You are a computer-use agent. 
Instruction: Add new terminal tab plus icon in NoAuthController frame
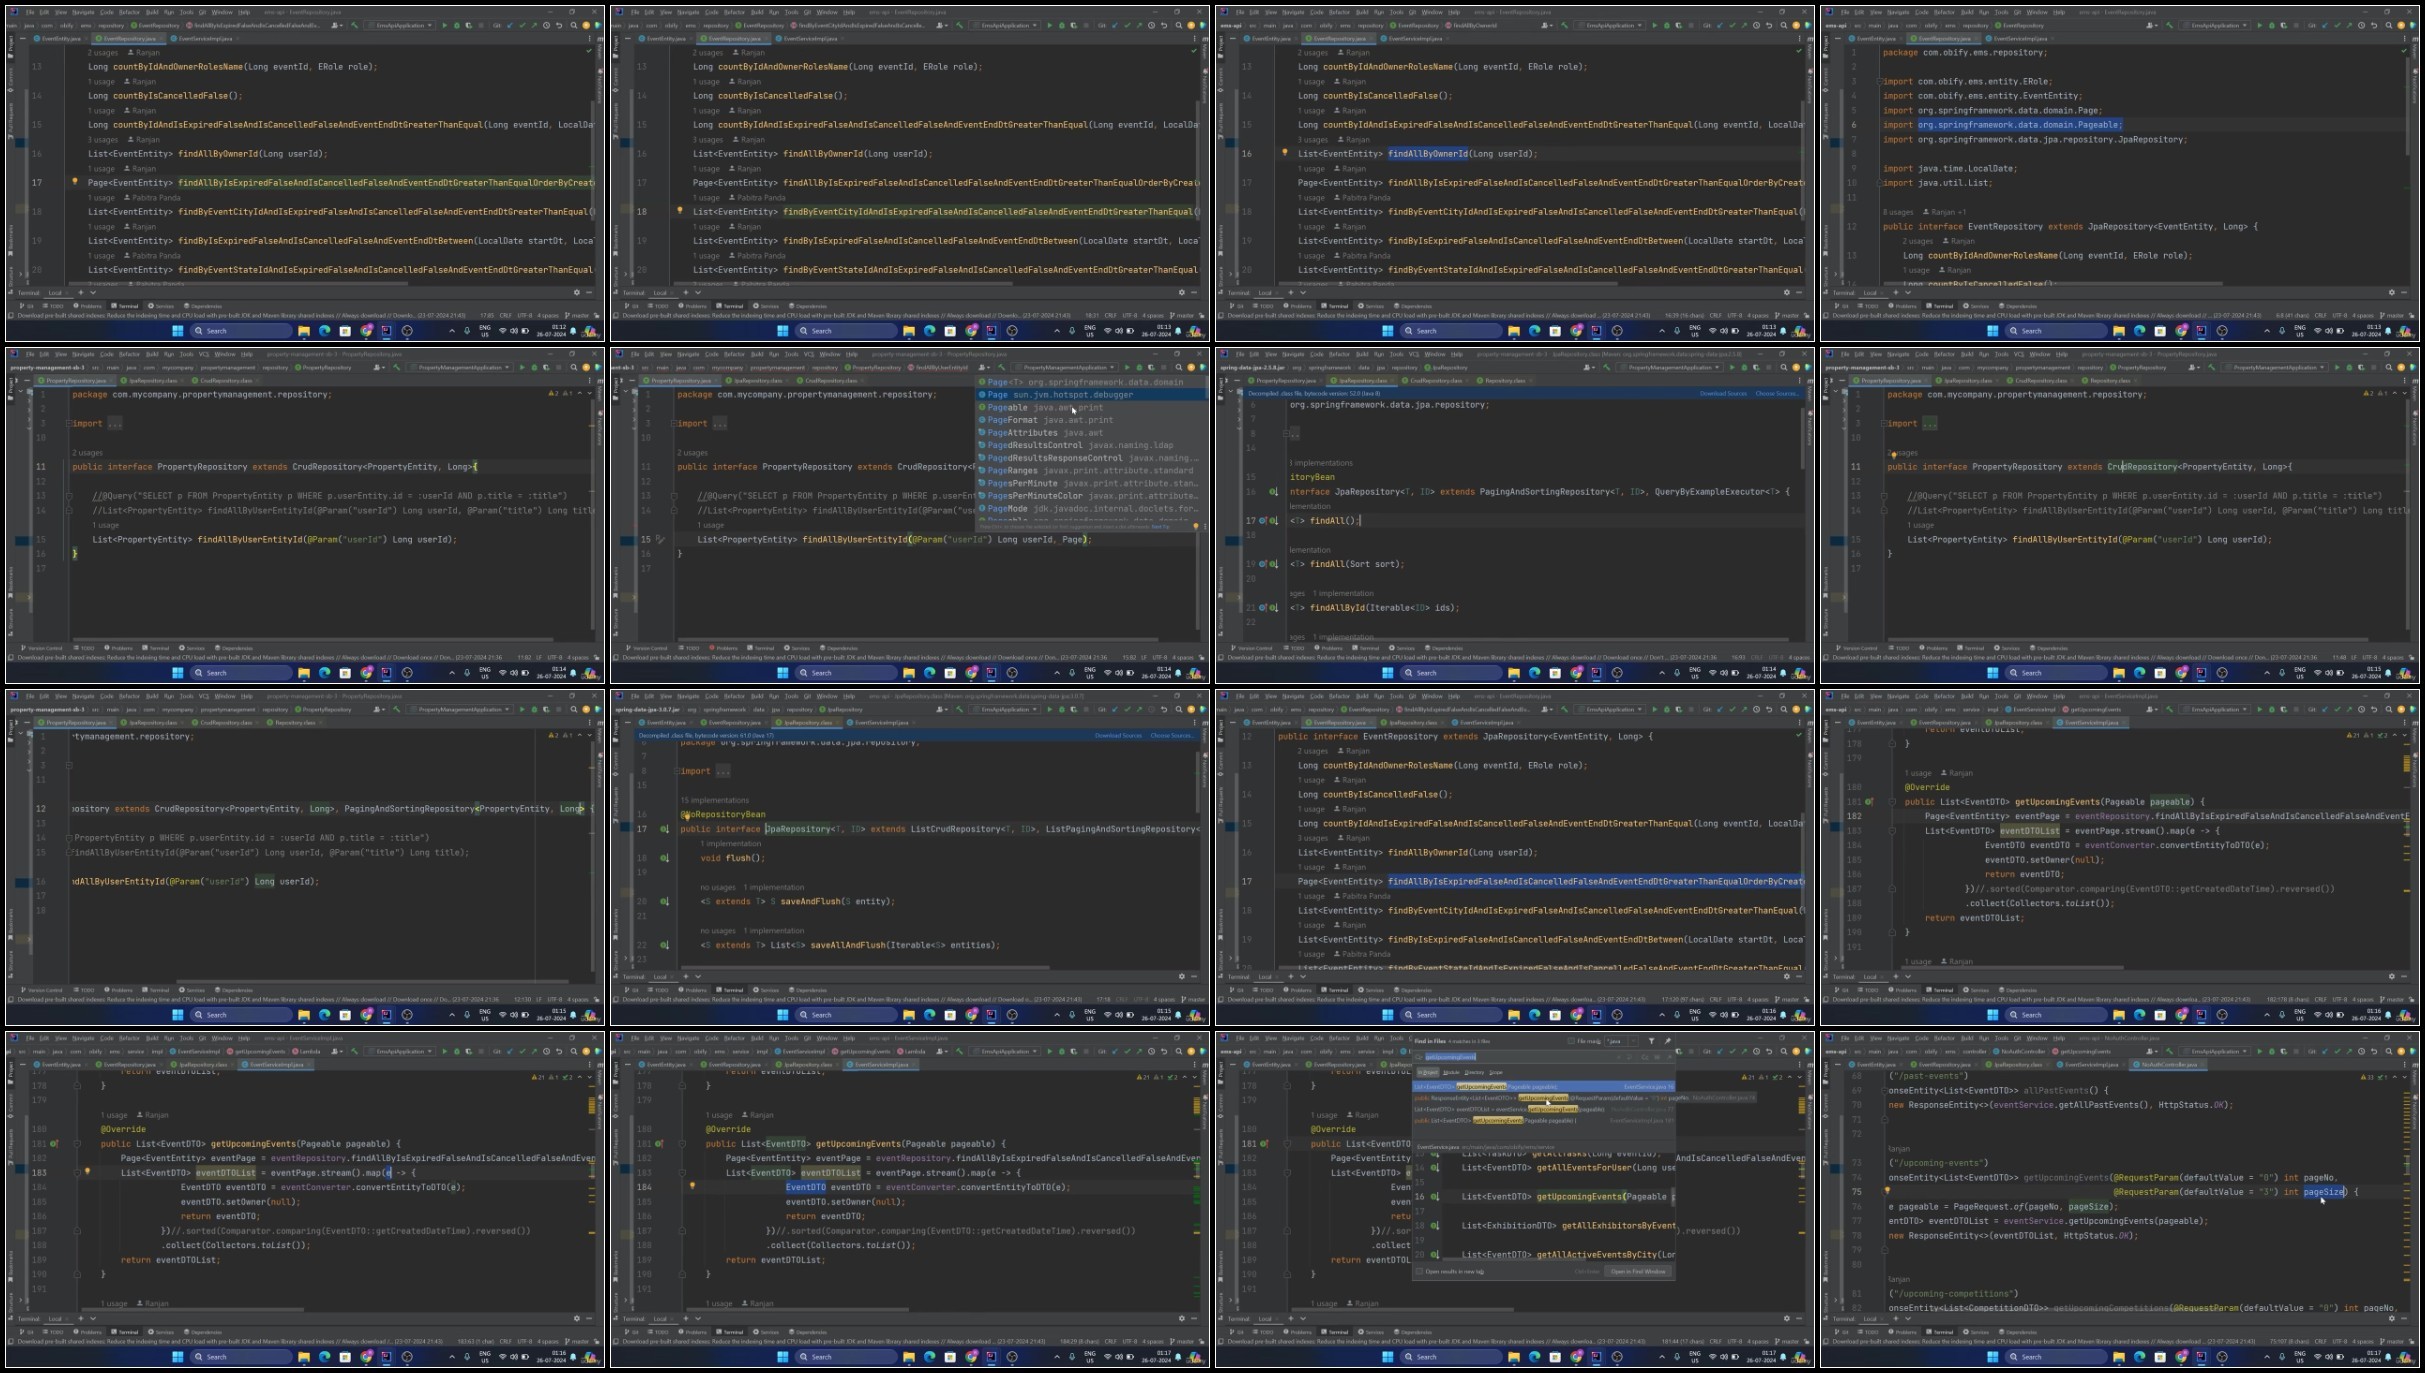[x=1895, y=1318]
